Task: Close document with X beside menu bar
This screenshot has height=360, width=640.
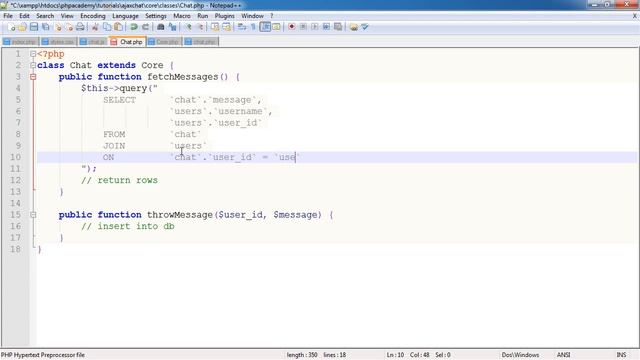Action: (635, 16)
